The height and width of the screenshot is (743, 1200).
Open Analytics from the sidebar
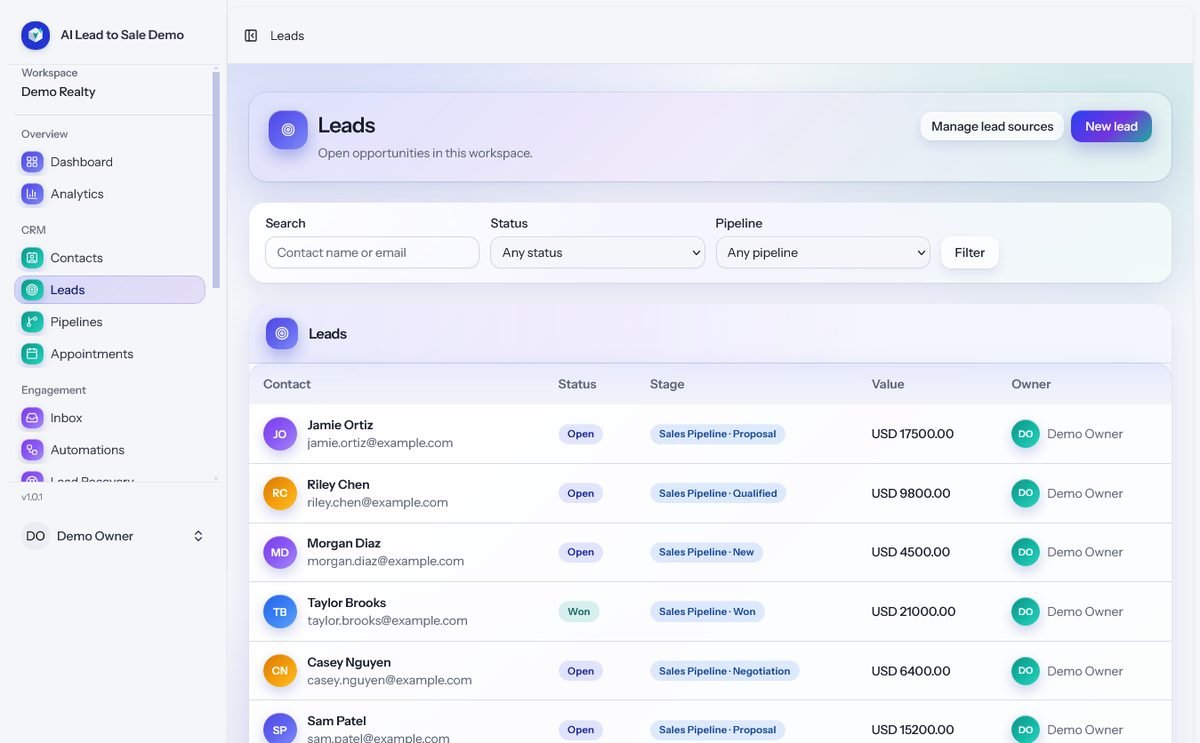point(110,194)
